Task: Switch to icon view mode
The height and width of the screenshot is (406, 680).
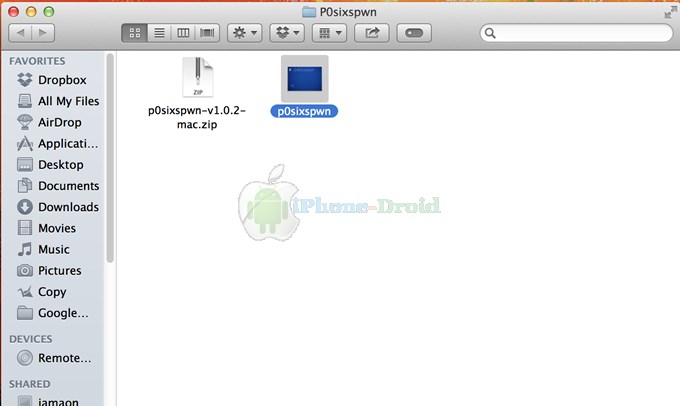Action: point(134,33)
